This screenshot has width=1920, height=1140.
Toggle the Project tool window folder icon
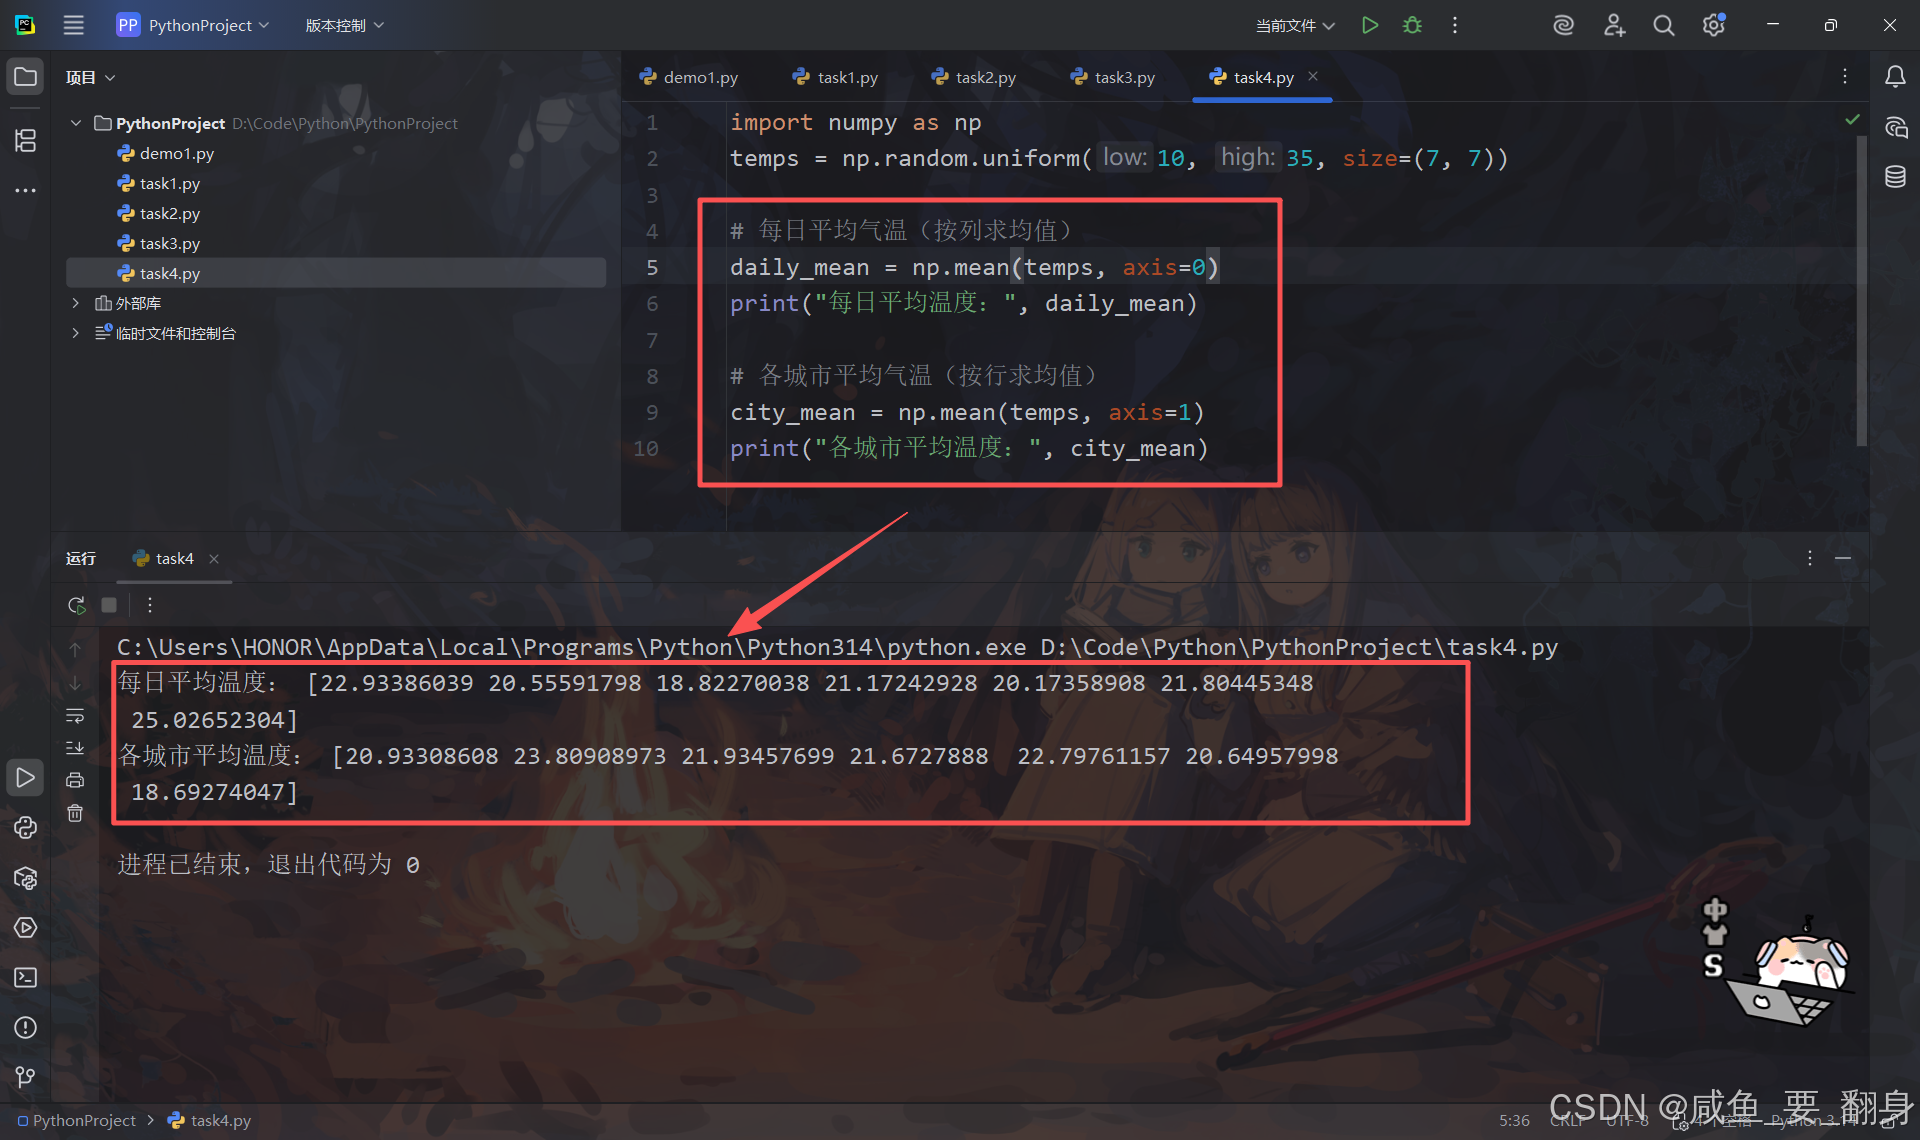26,77
